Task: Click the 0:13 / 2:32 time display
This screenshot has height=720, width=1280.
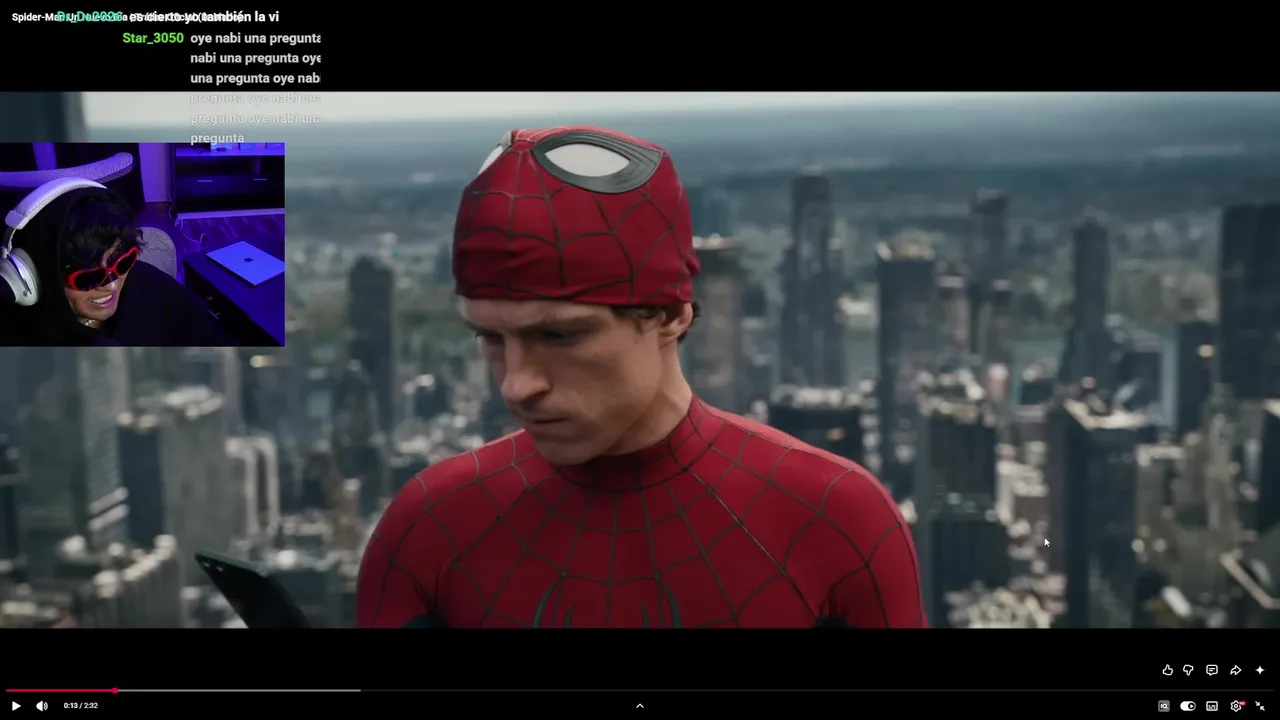Action: point(80,706)
